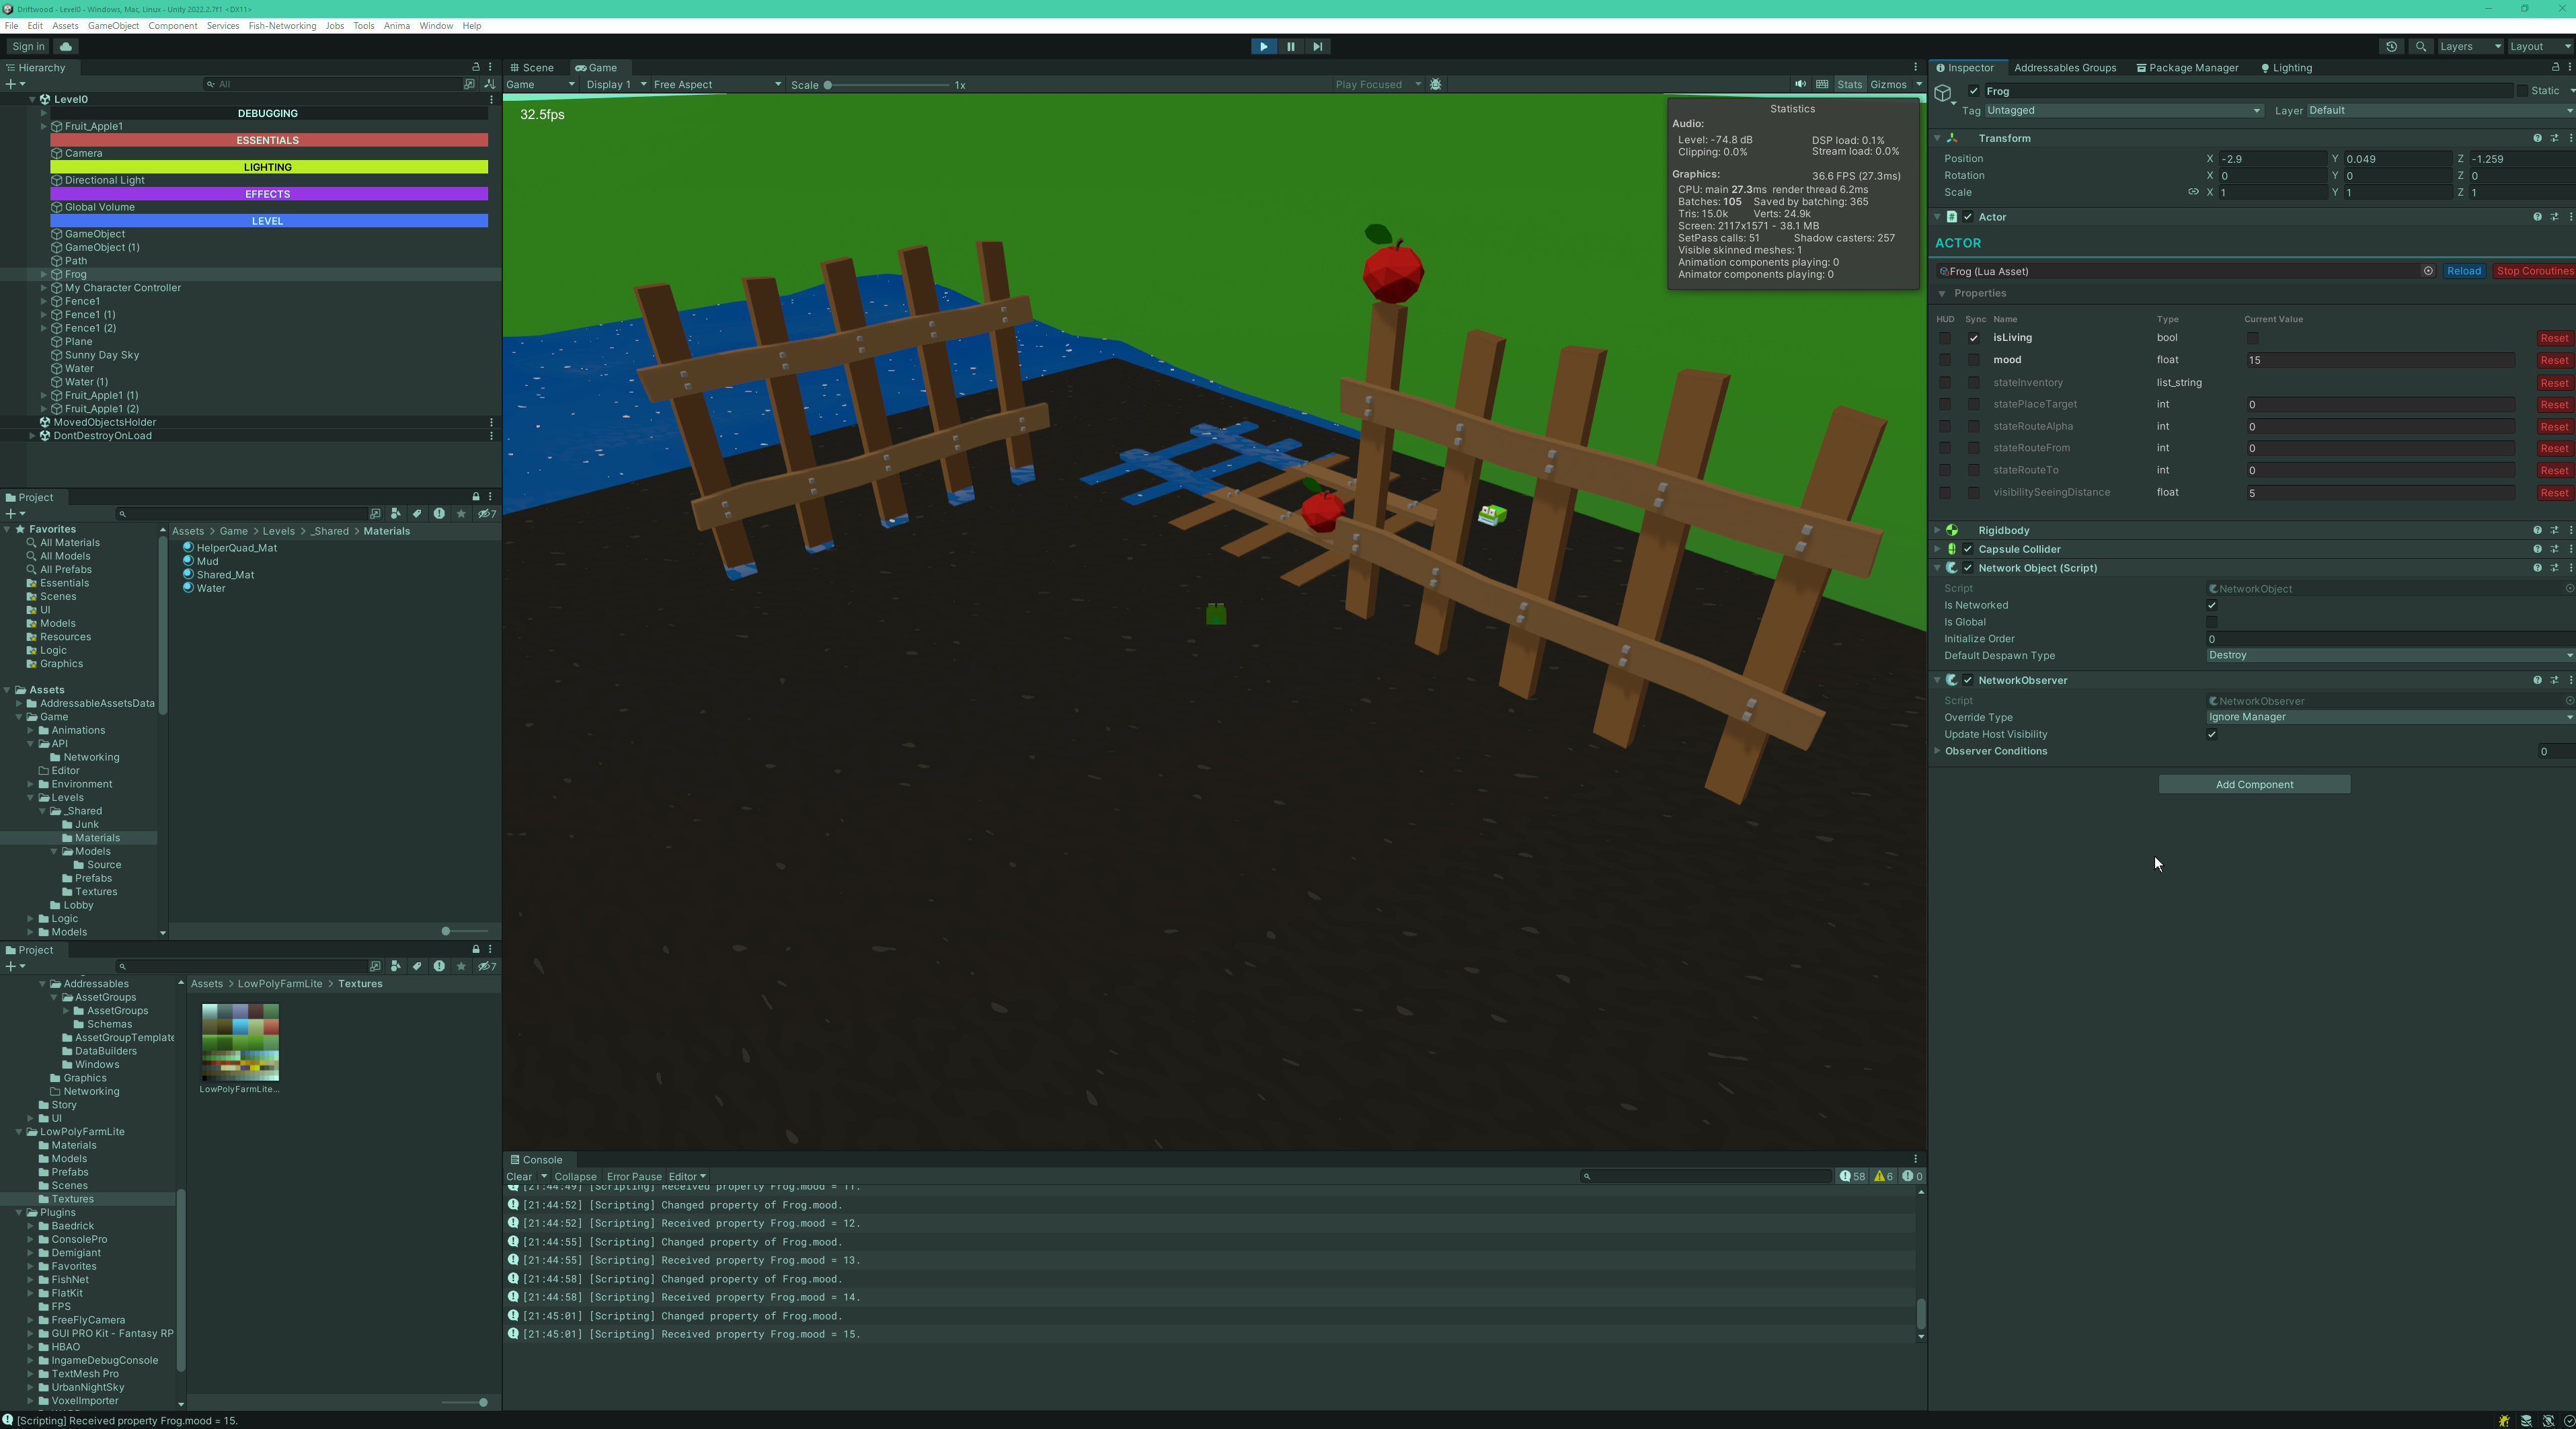Uncheck the Is Networked checkbox
Image resolution: width=2576 pixels, height=1429 pixels.
[2211, 605]
